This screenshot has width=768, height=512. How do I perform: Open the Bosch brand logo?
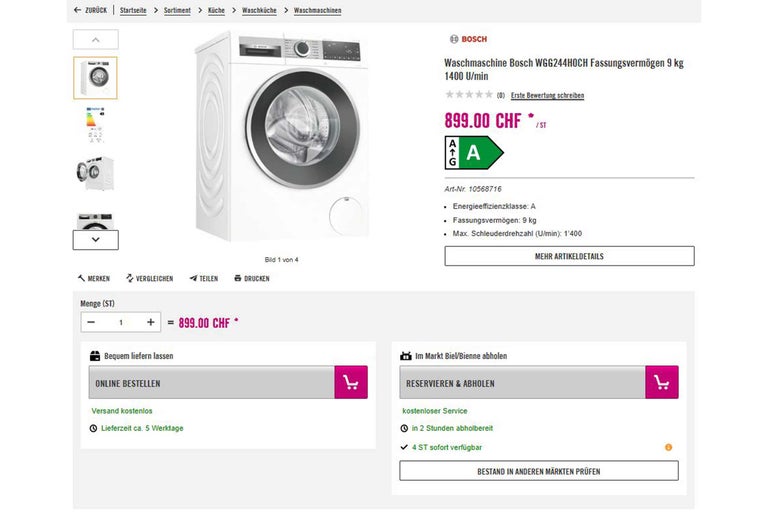[x=468, y=39]
